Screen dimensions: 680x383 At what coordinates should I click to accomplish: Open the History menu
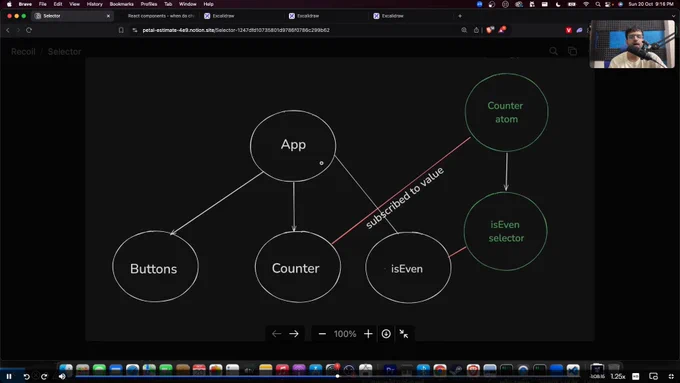coord(95,4)
